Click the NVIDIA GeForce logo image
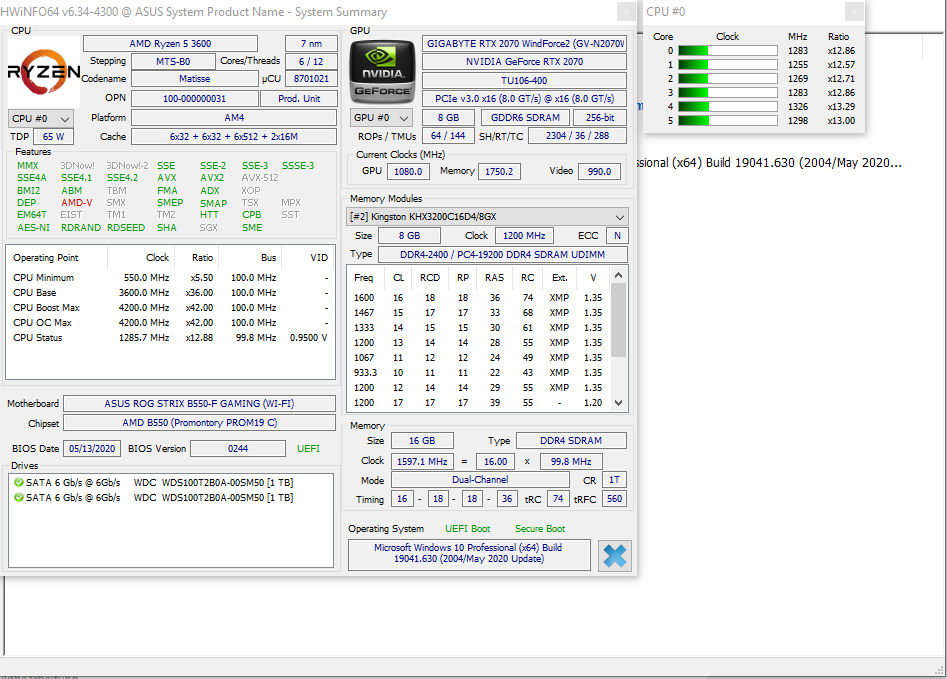Viewport: 947px width, 679px height. 382,72
